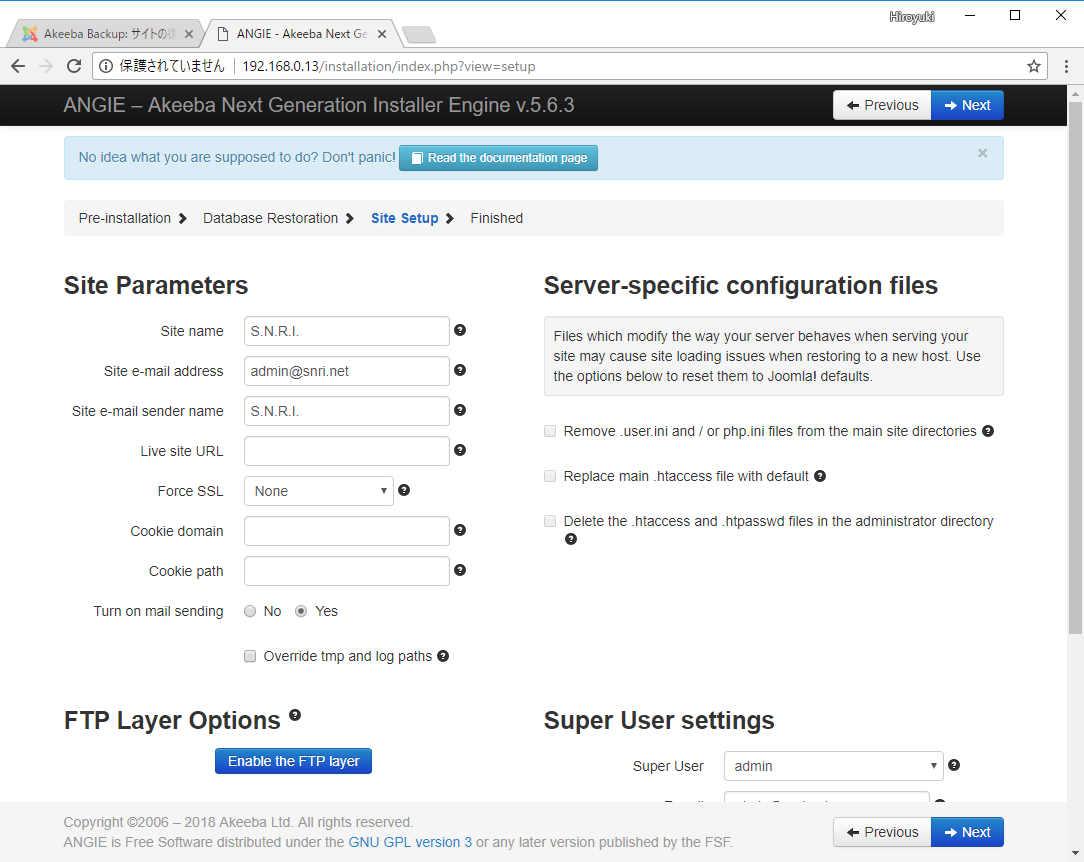
Task: View site security info icon in address bar
Action: tap(106, 66)
